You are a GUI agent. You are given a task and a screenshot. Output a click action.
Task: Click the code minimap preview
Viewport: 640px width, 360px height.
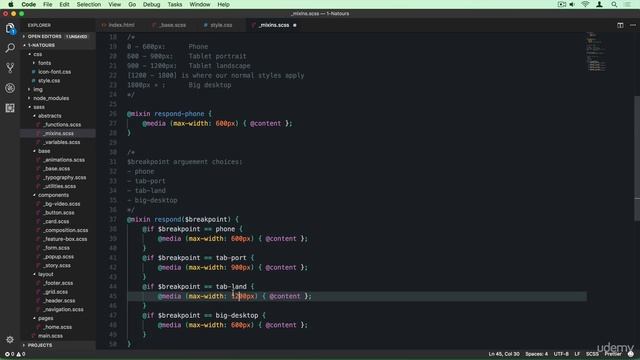coord(596,52)
